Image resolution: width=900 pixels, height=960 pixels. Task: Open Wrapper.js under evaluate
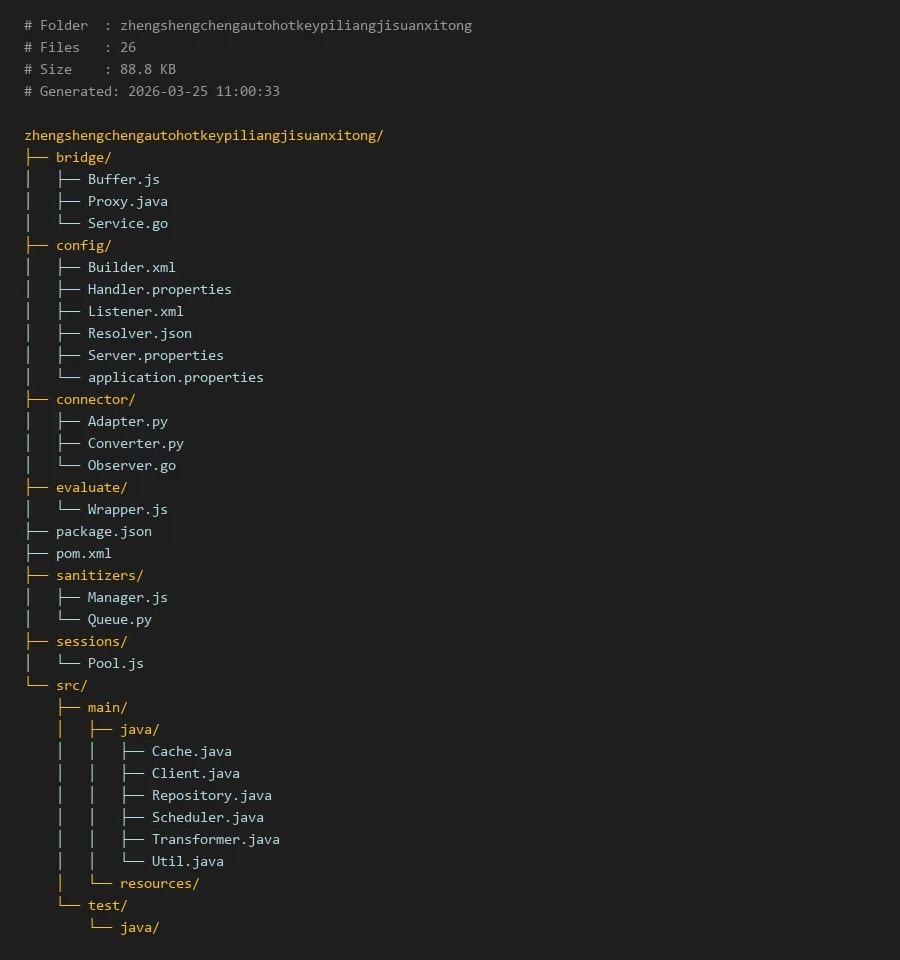pyautogui.click(x=127, y=509)
